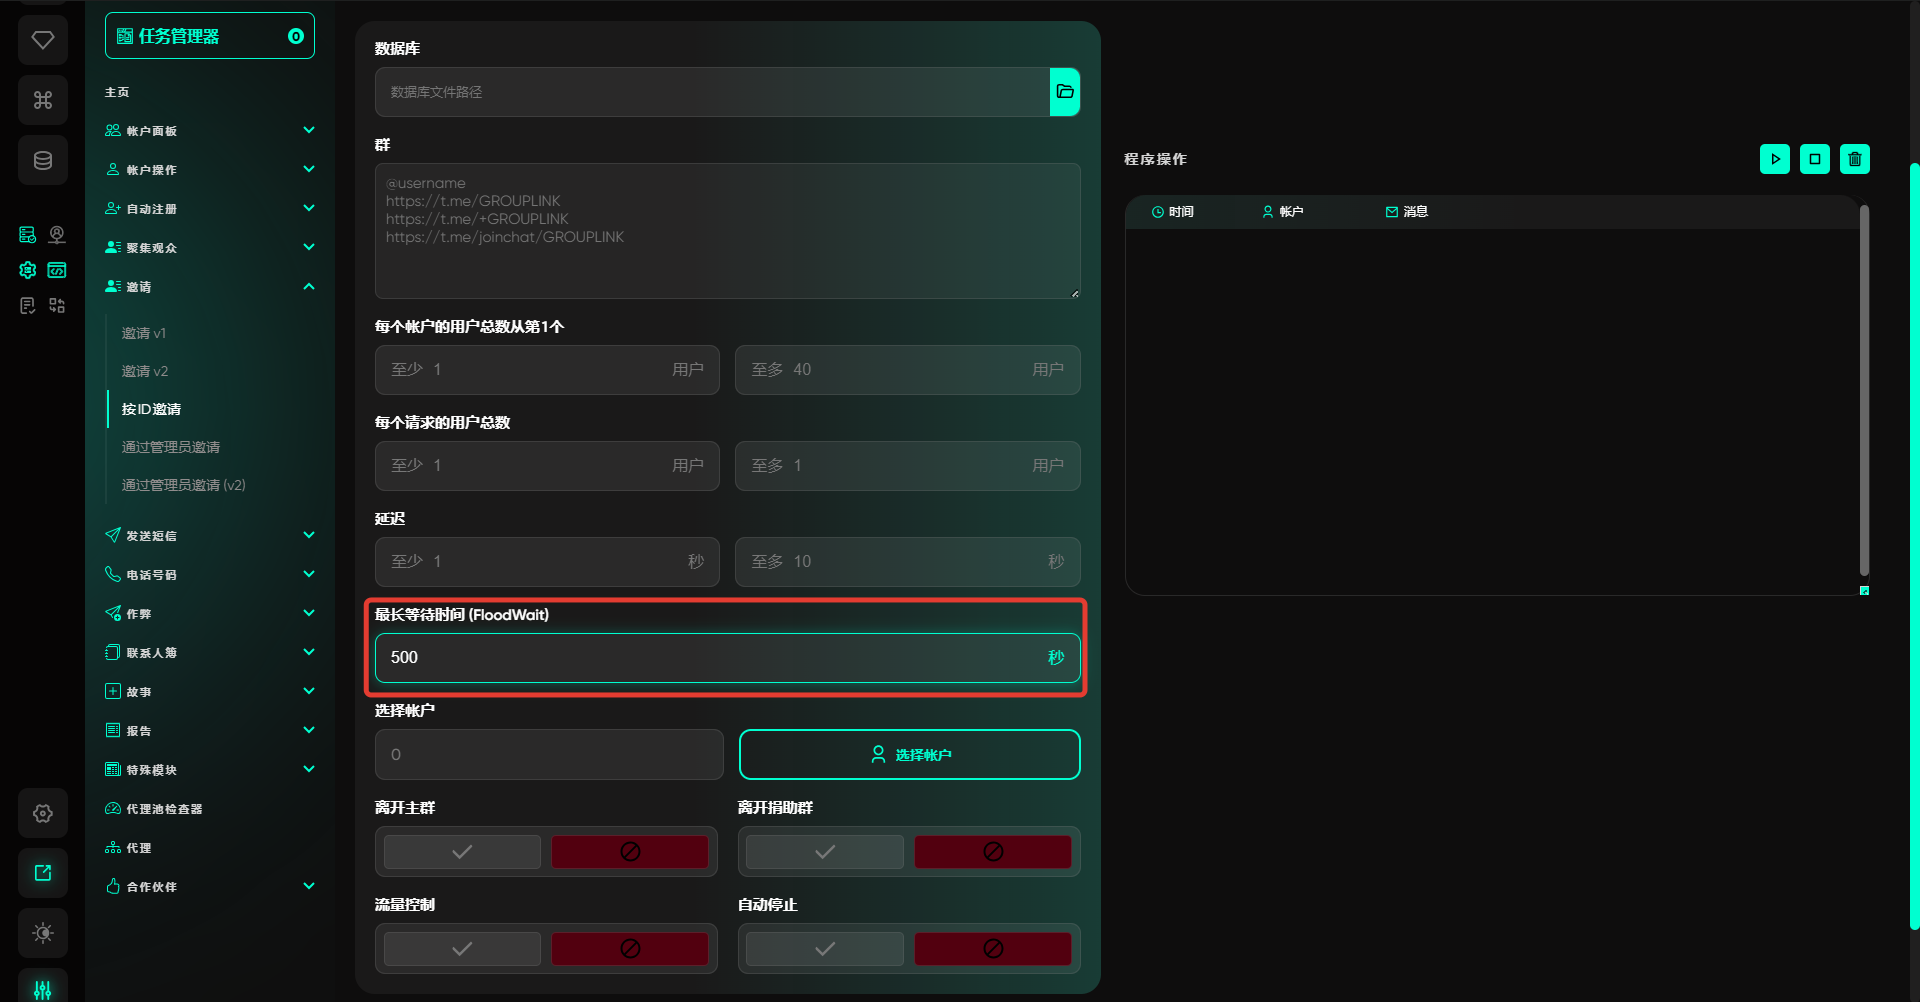Click the stop square icon in program operations
The image size is (1920, 1002).
(x=1814, y=159)
